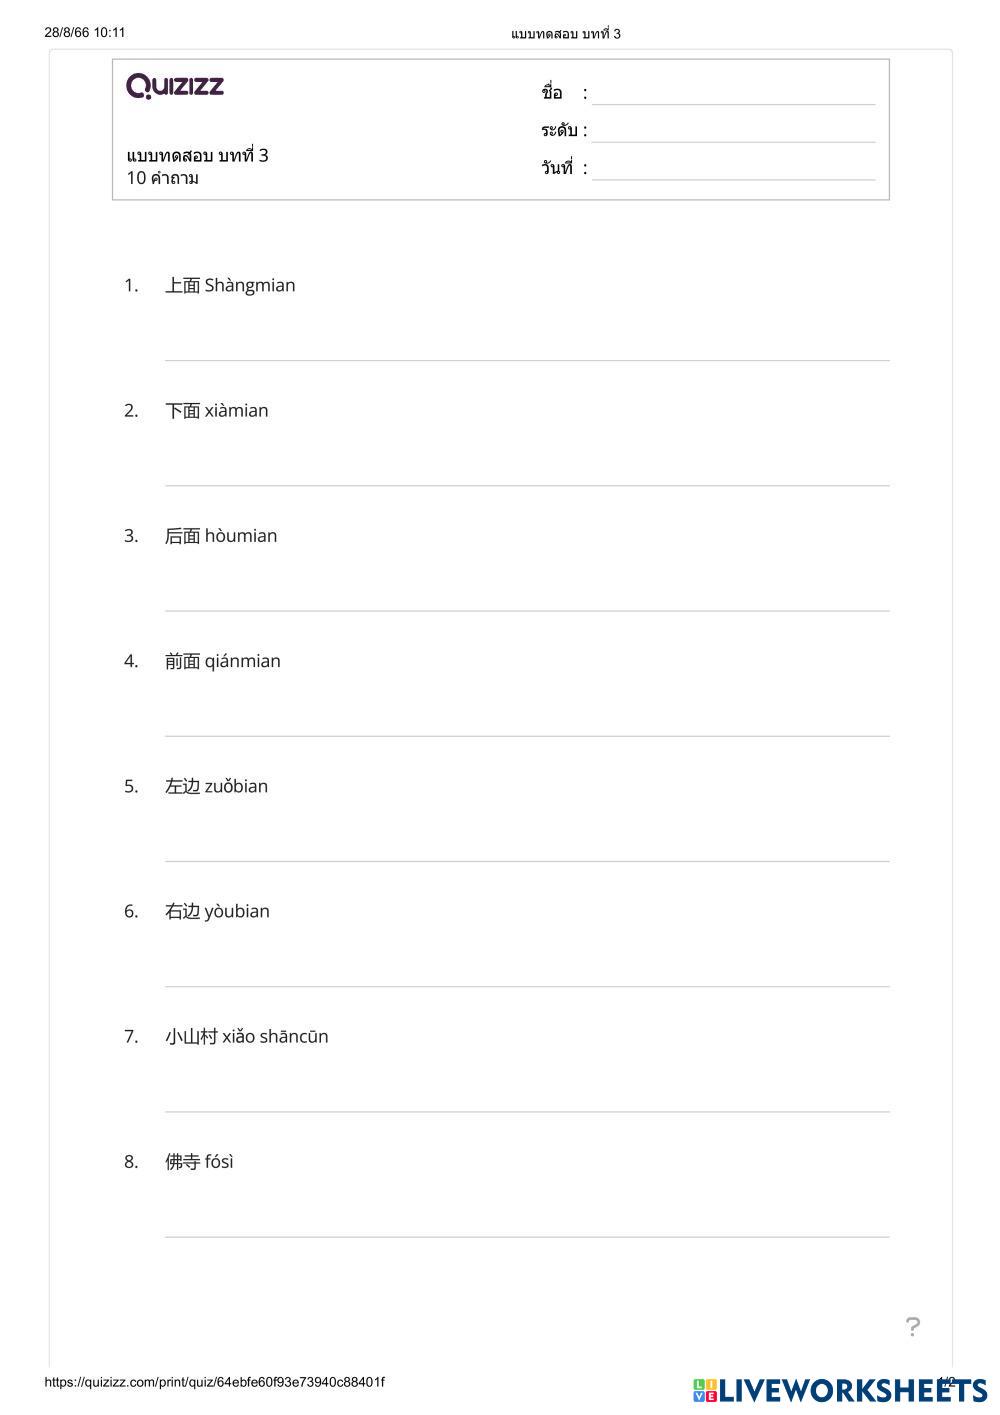Click the question text 佛寺 fósì
This screenshot has width=1000, height=1415.
pos(199,1162)
